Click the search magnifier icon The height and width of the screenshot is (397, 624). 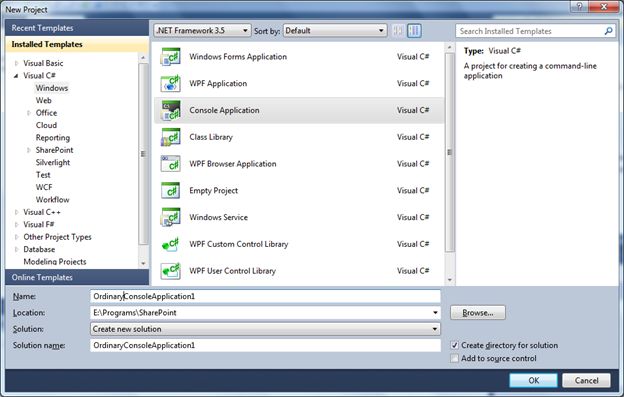click(x=608, y=31)
